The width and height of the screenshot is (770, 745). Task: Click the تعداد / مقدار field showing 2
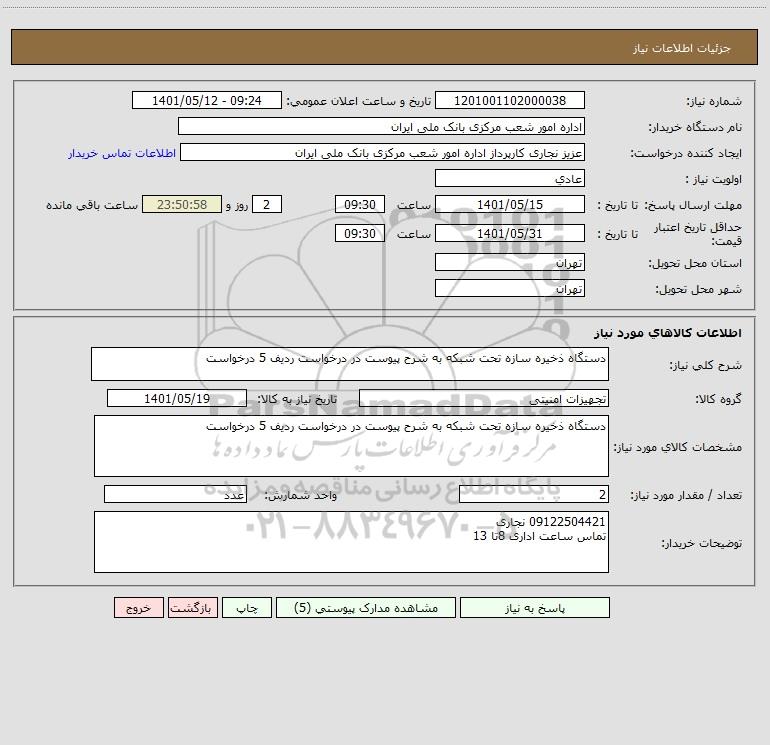pyautogui.click(x=534, y=495)
